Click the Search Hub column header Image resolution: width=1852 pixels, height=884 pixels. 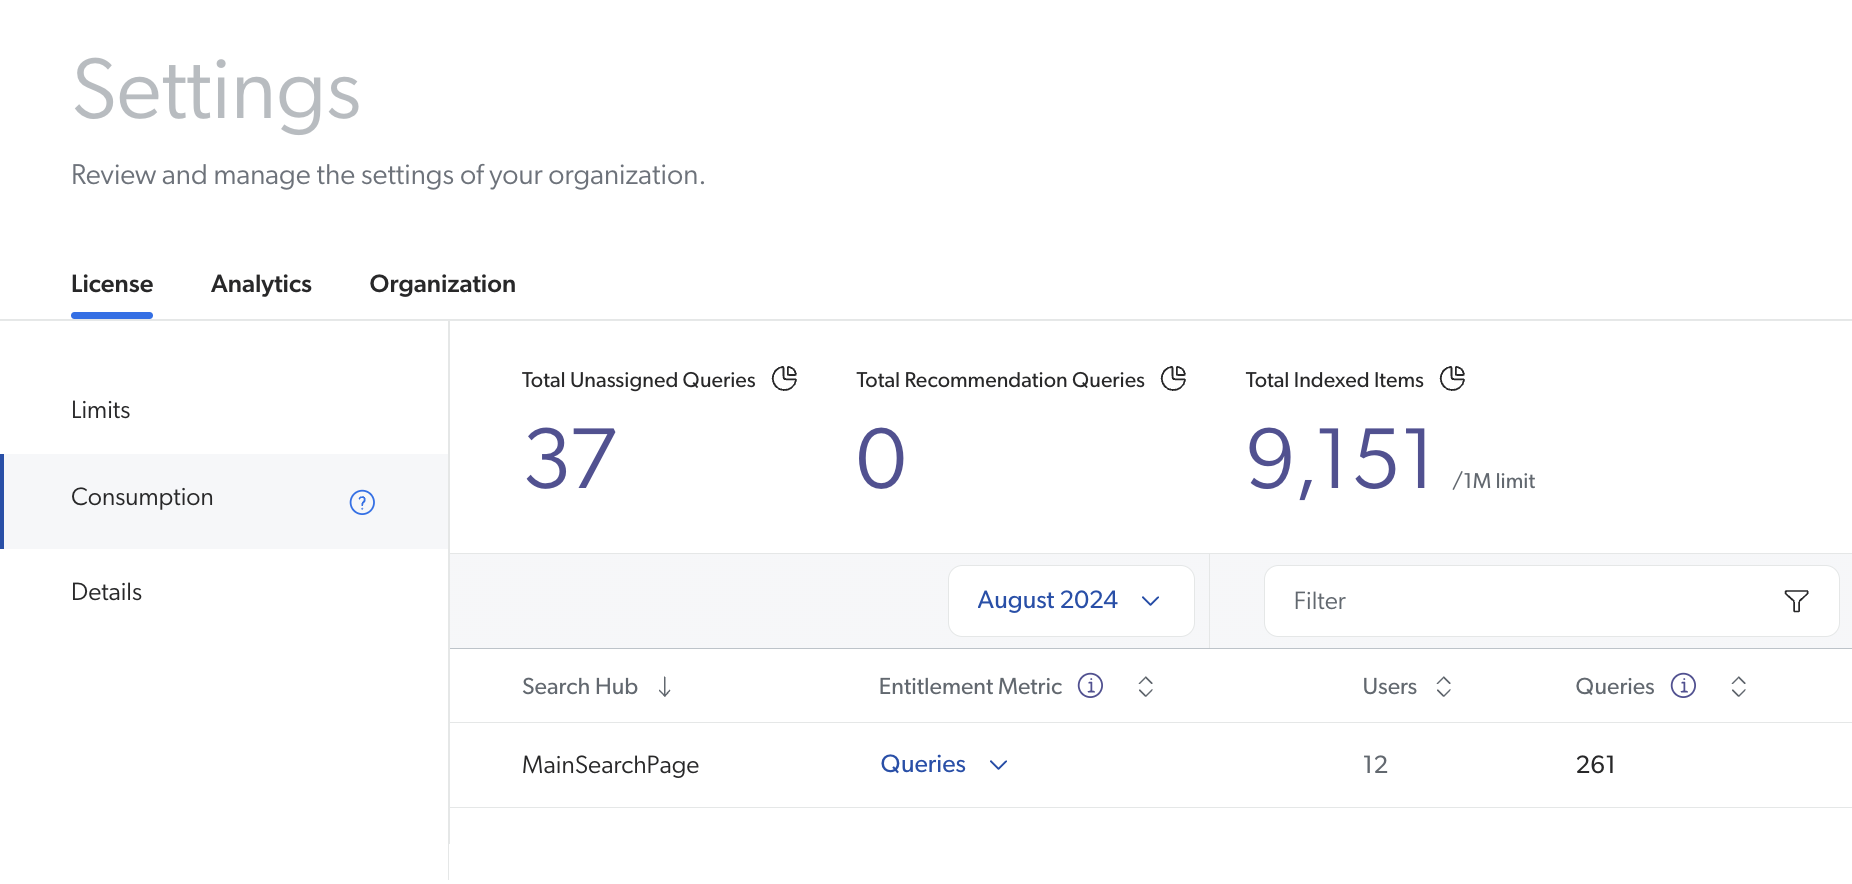pyautogui.click(x=580, y=687)
